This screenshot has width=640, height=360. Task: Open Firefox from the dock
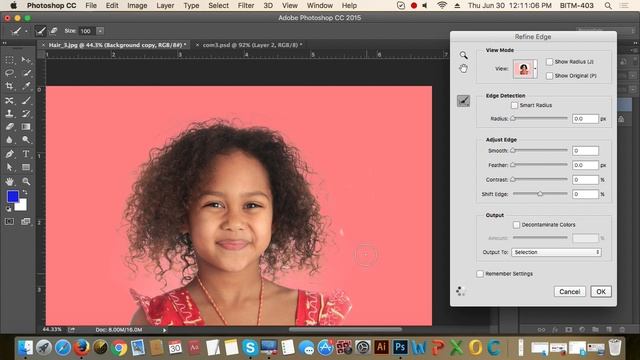81,347
